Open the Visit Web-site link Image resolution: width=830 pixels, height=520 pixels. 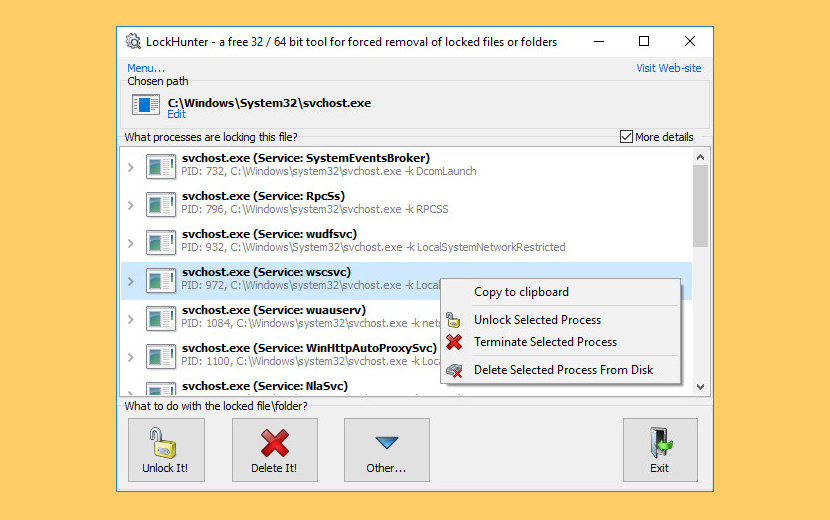(669, 68)
